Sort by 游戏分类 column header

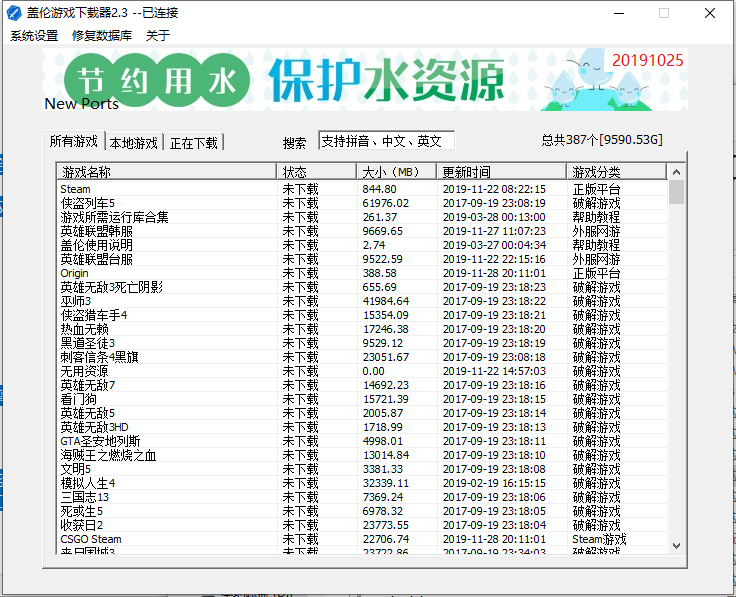(x=617, y=172)
